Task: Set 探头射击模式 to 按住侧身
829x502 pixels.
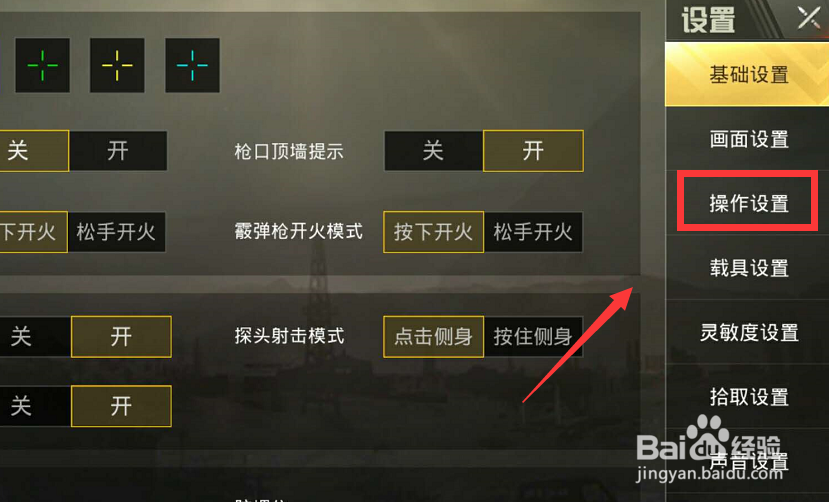Action: tap(533, 337)
